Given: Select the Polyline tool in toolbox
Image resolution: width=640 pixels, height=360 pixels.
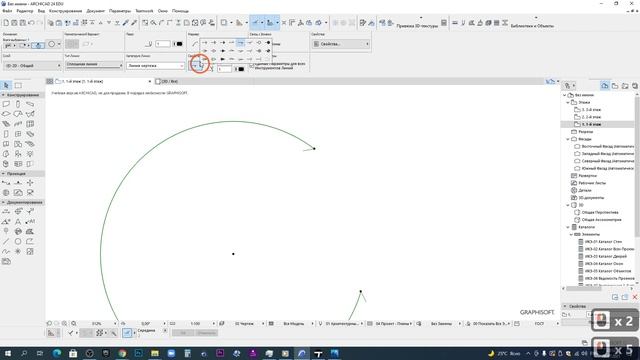Looking at the screenshot, I should 30,242.
